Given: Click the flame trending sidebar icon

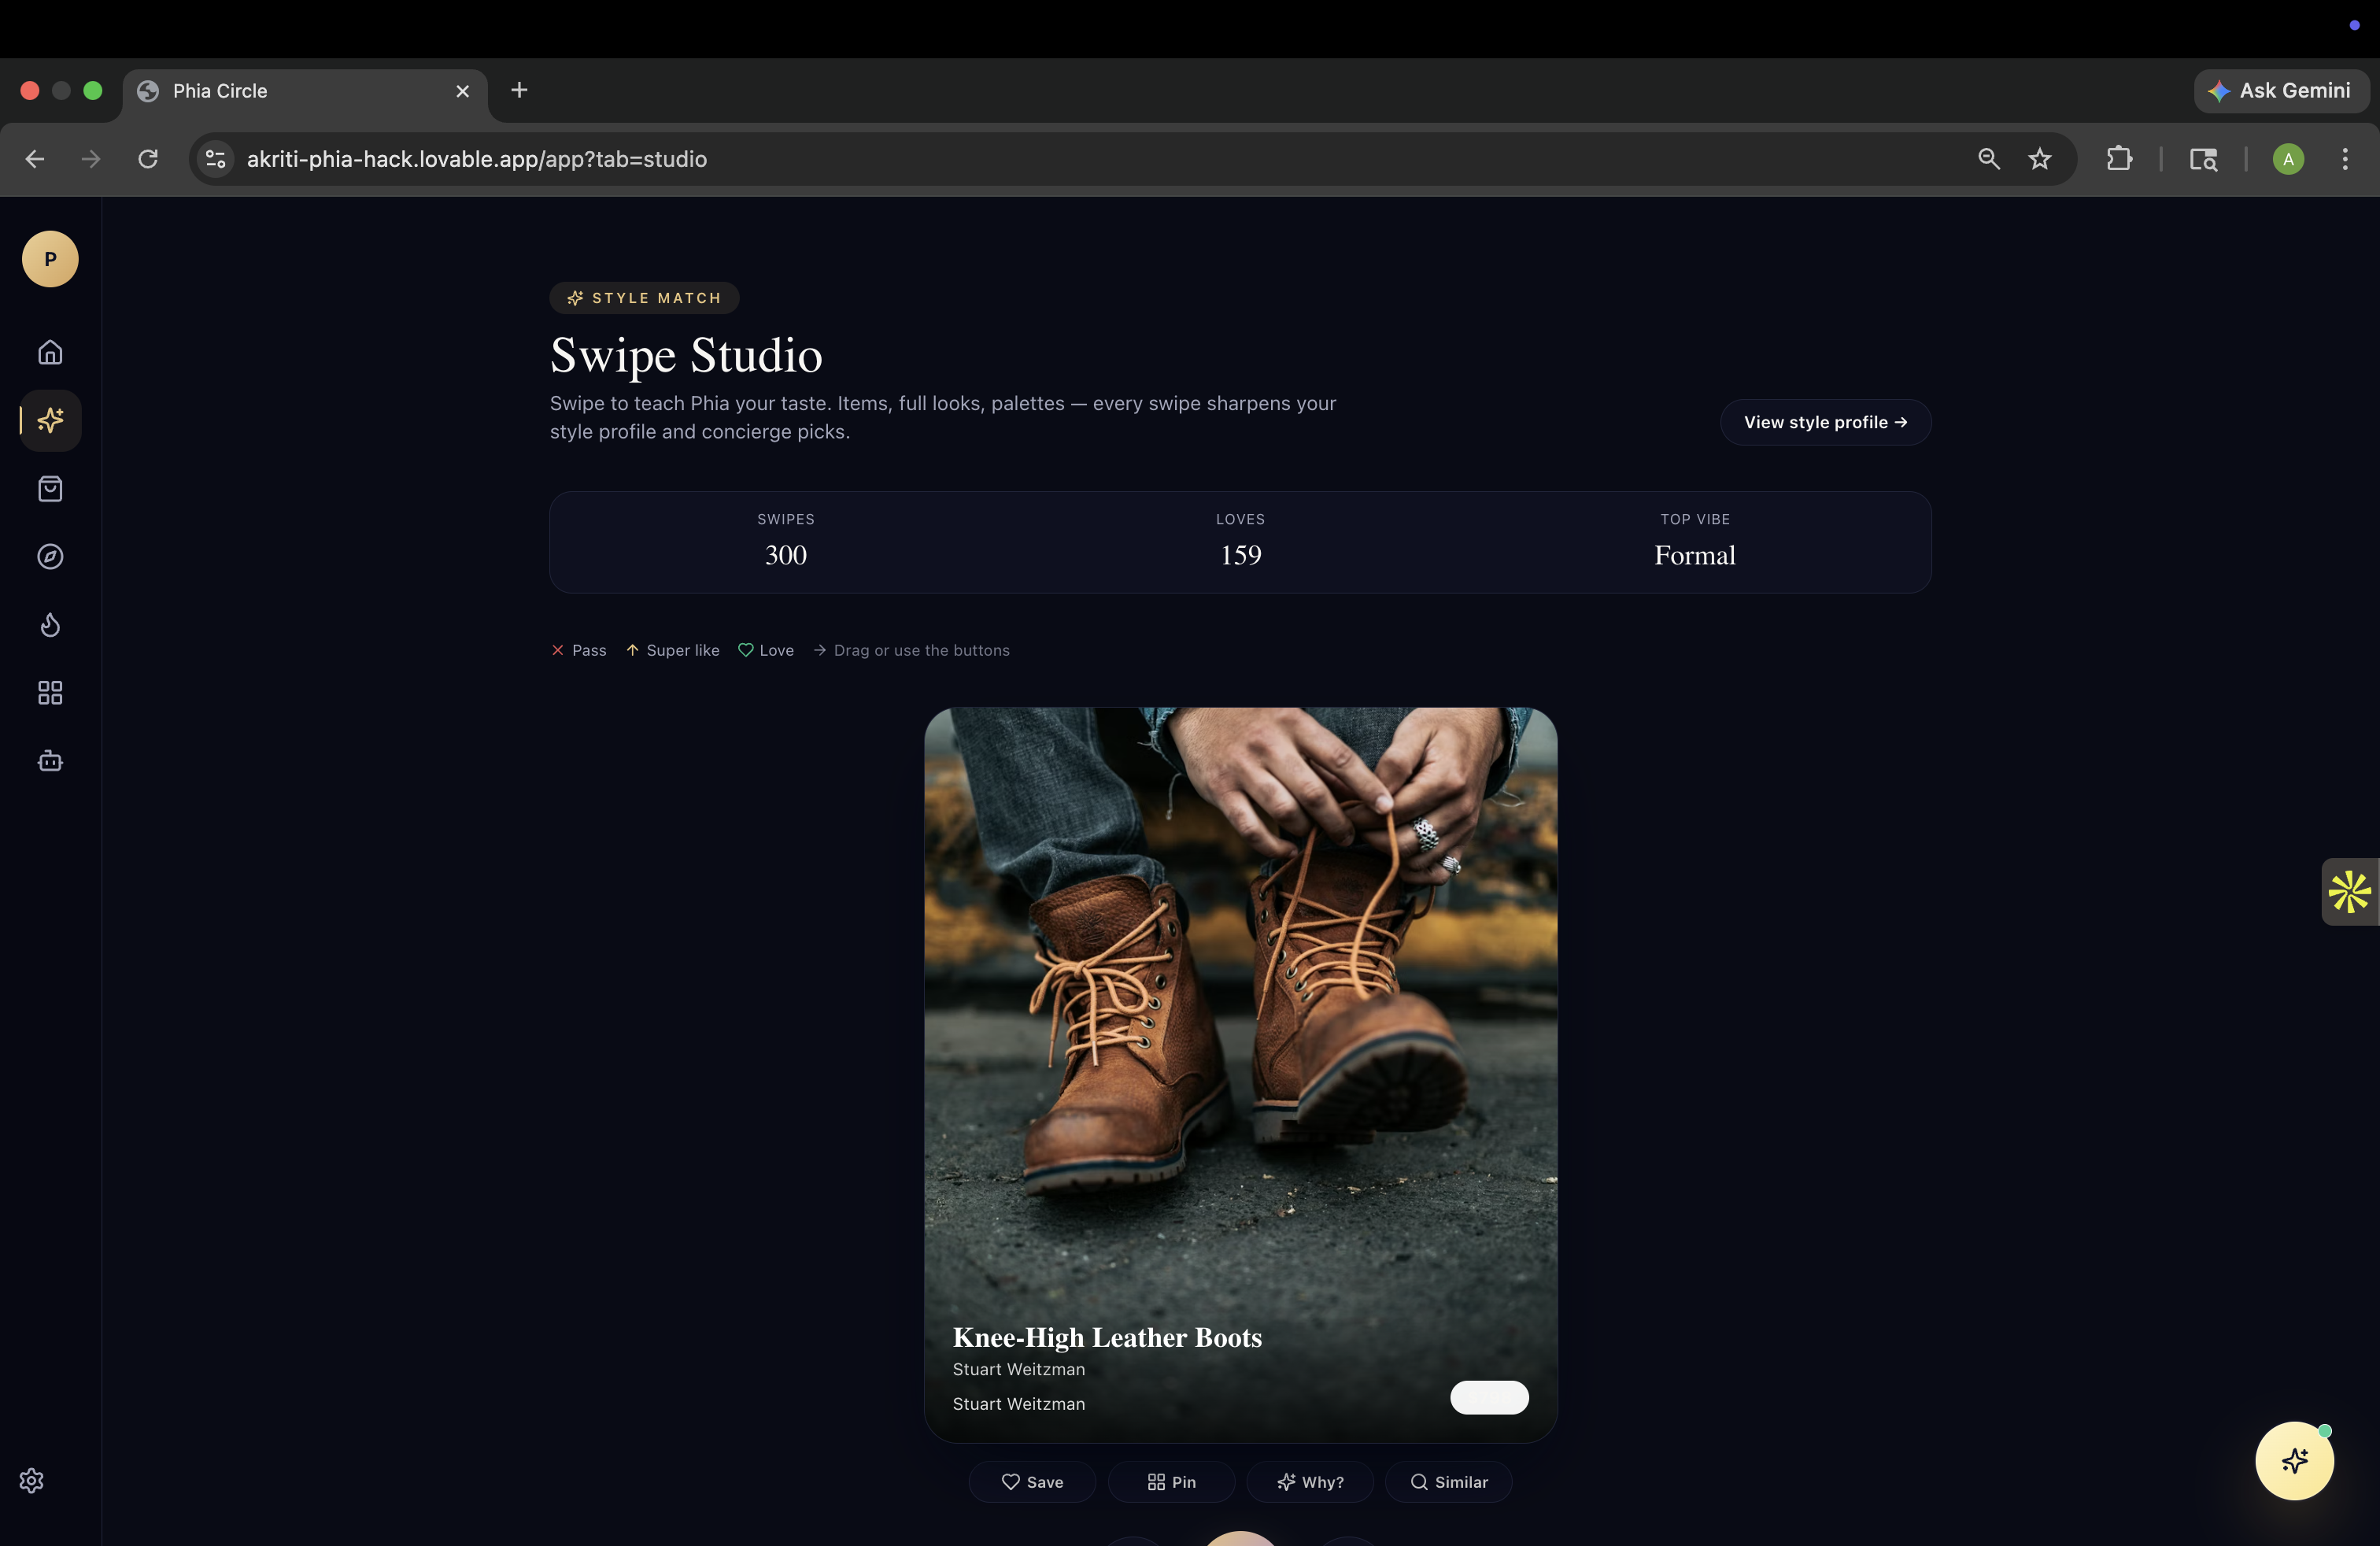Looking at the screenshot, I should click(x=50, y=625).
